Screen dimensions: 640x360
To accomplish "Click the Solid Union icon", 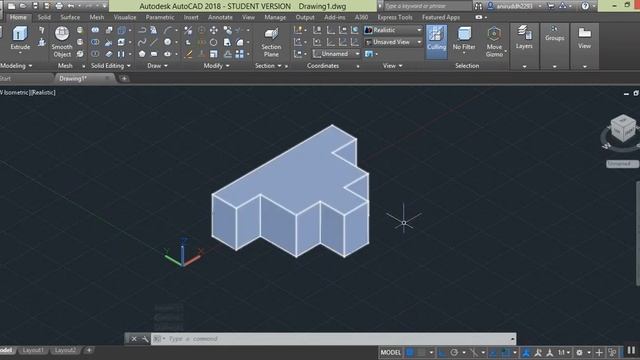I will click(x=95, y=30).
